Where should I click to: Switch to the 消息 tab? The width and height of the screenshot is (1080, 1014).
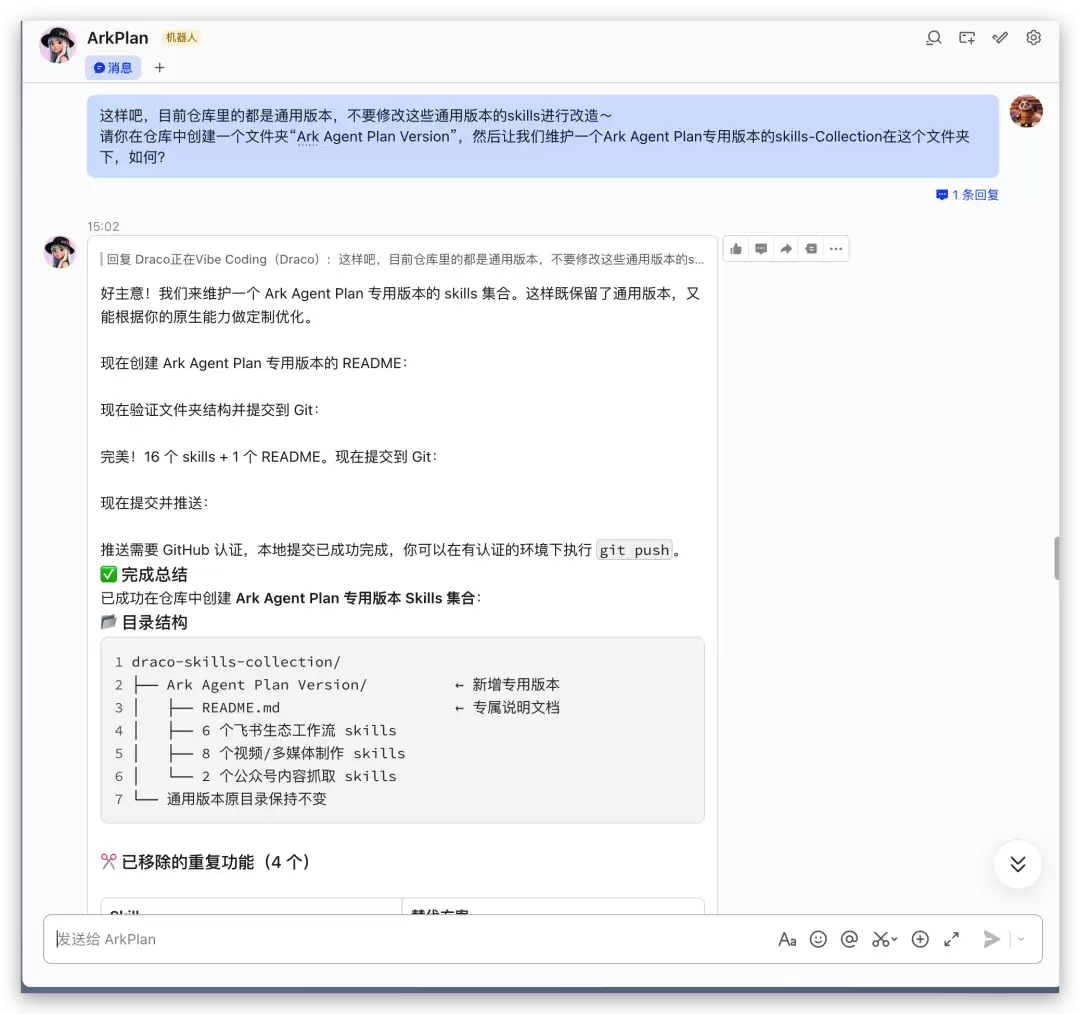point(113,68)
